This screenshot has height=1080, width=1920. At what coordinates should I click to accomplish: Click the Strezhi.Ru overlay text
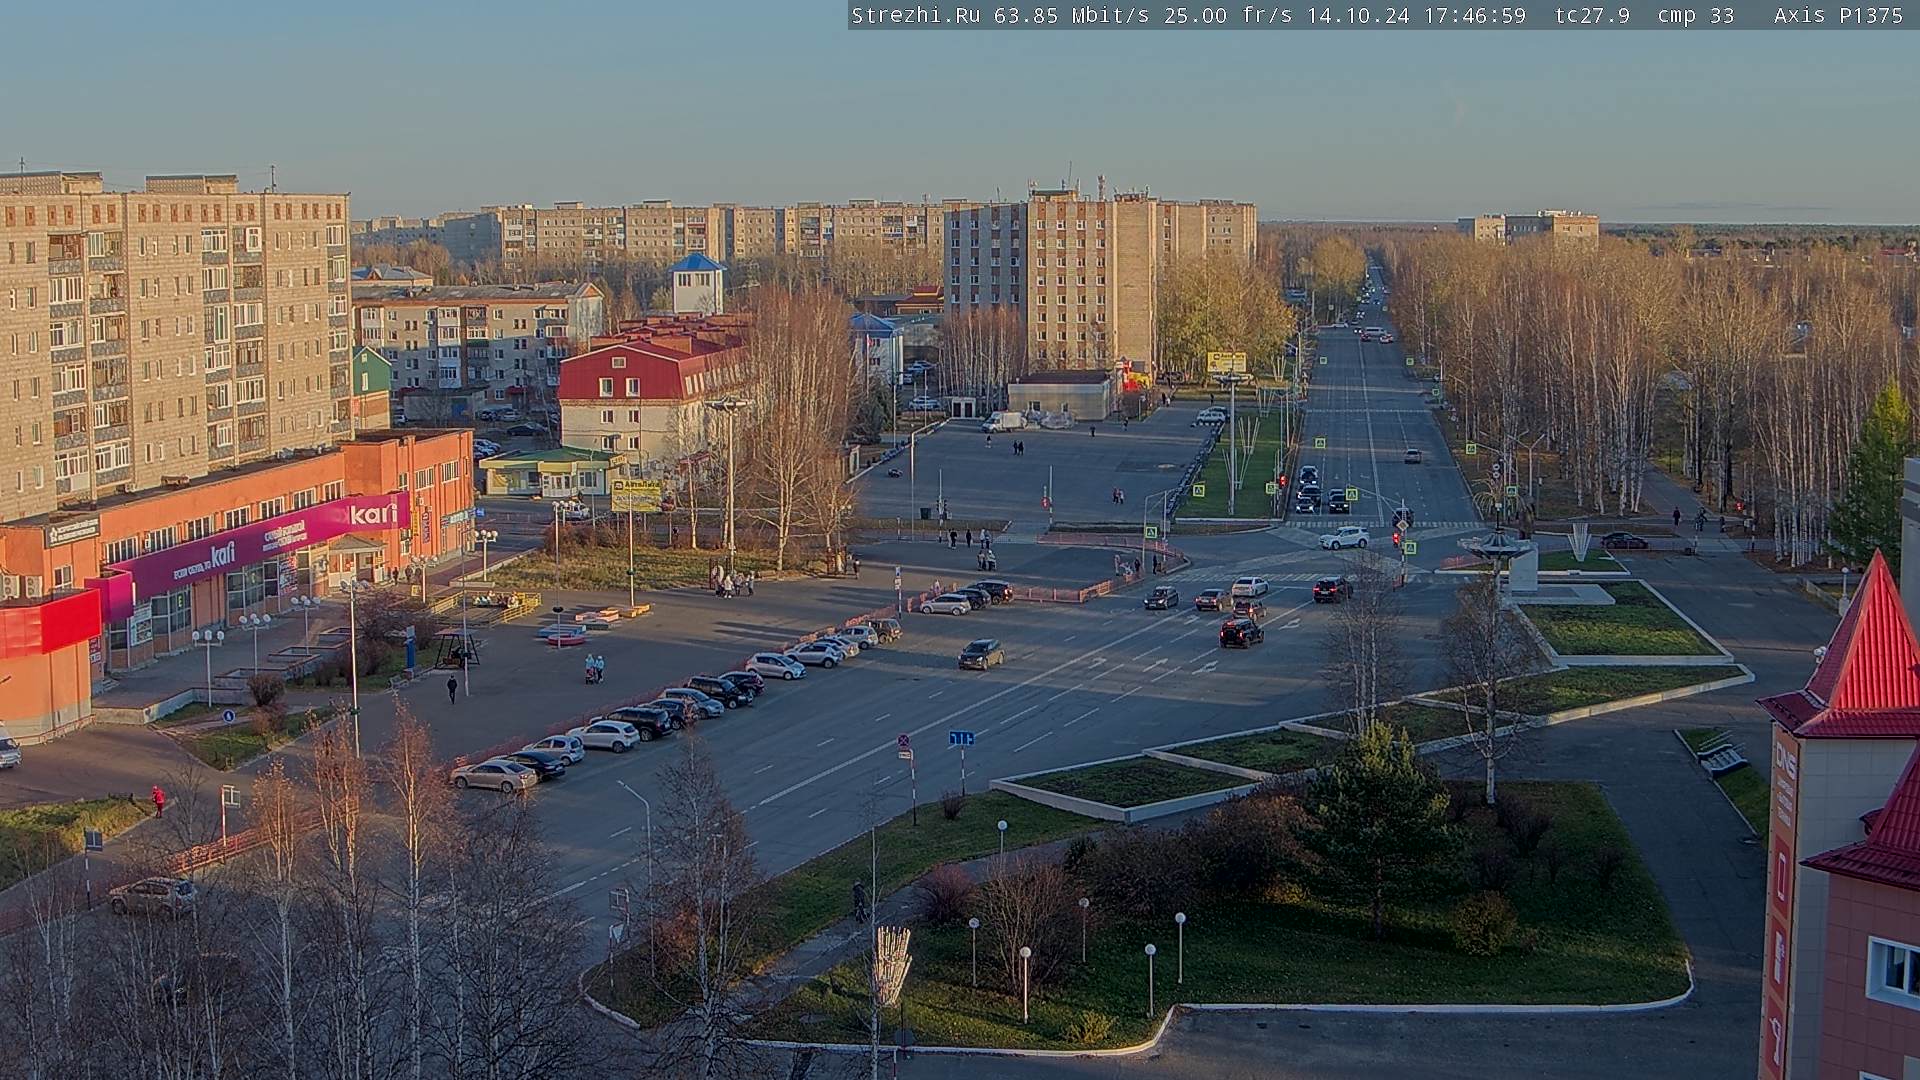915,15
